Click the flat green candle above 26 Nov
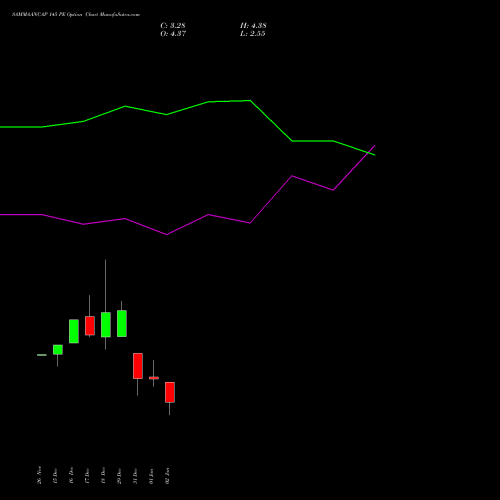Screen dimensions: 500x500 tap(42, 355)
